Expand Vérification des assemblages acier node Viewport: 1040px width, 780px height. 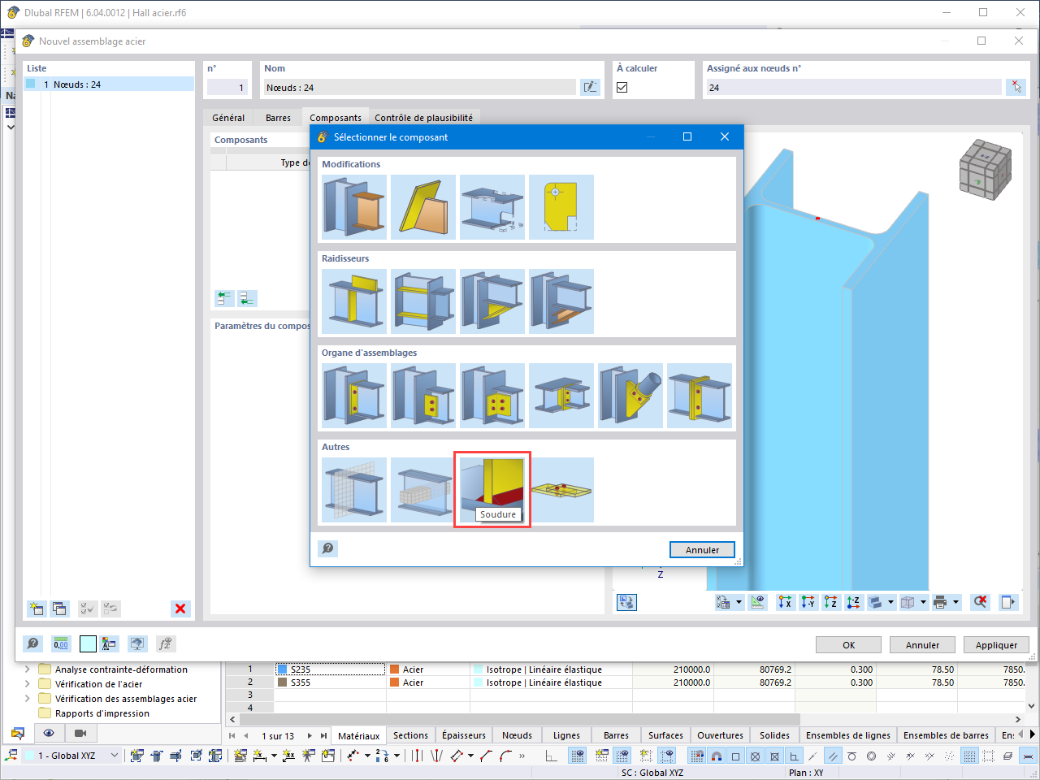click(x=27, y=698)
